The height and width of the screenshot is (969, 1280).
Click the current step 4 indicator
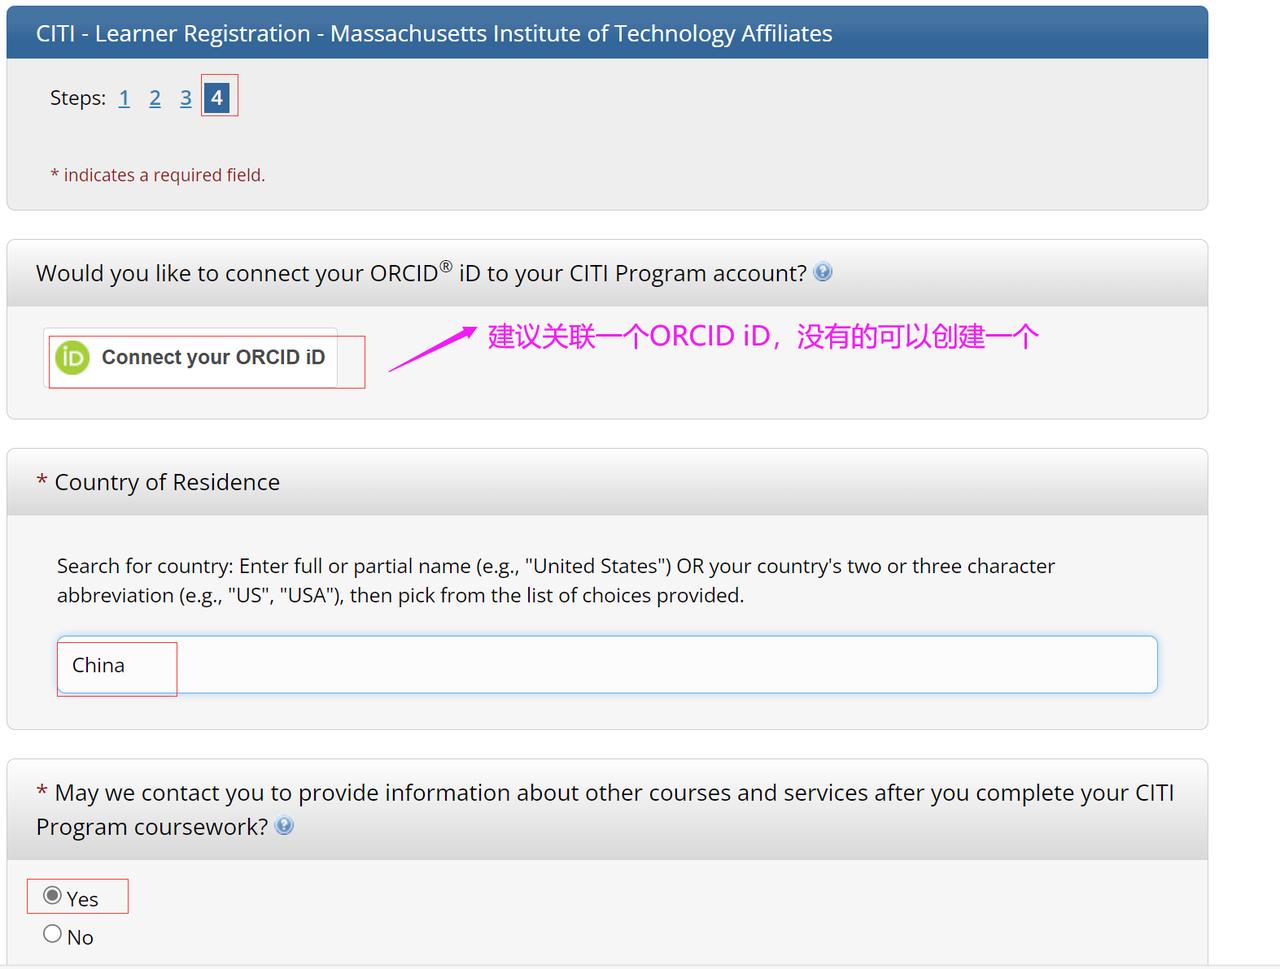[x=216, y=98]
